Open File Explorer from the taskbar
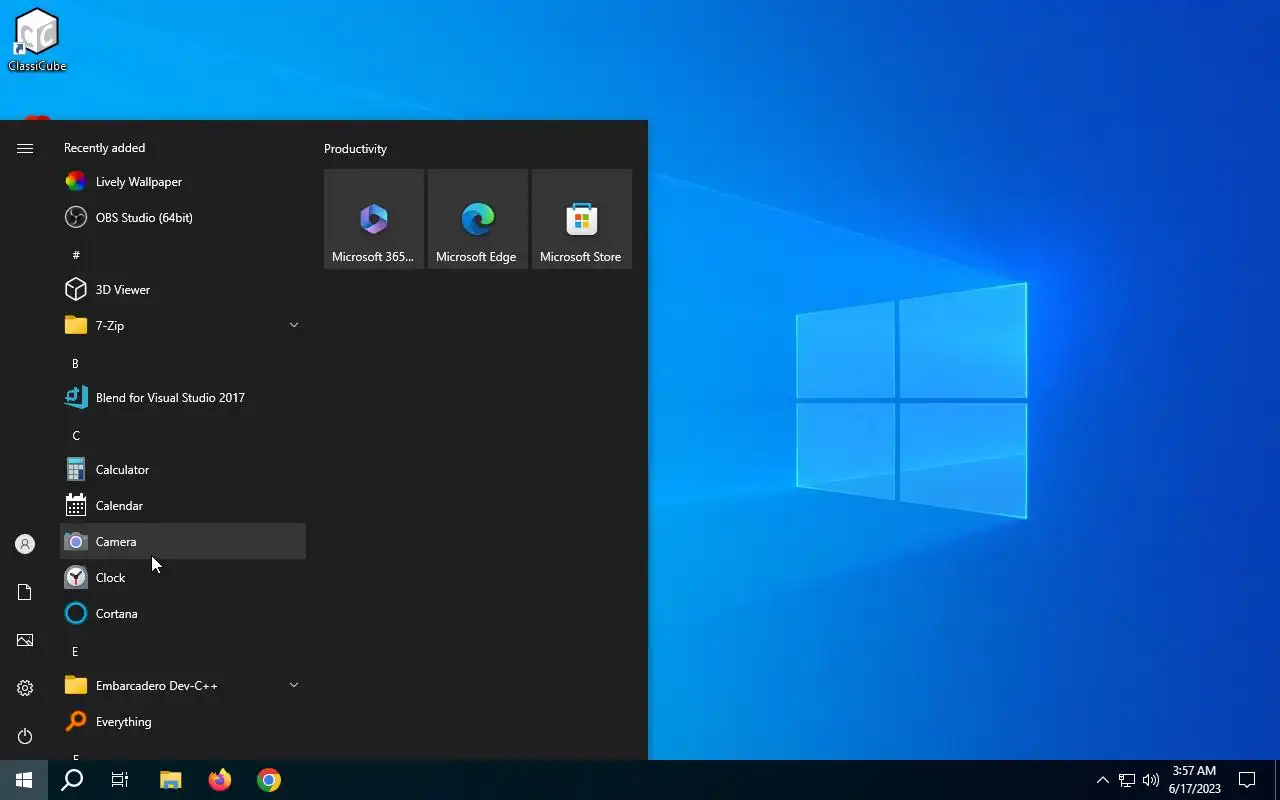This screenshot has height=800, width=1280. click(x=171, y=780)
